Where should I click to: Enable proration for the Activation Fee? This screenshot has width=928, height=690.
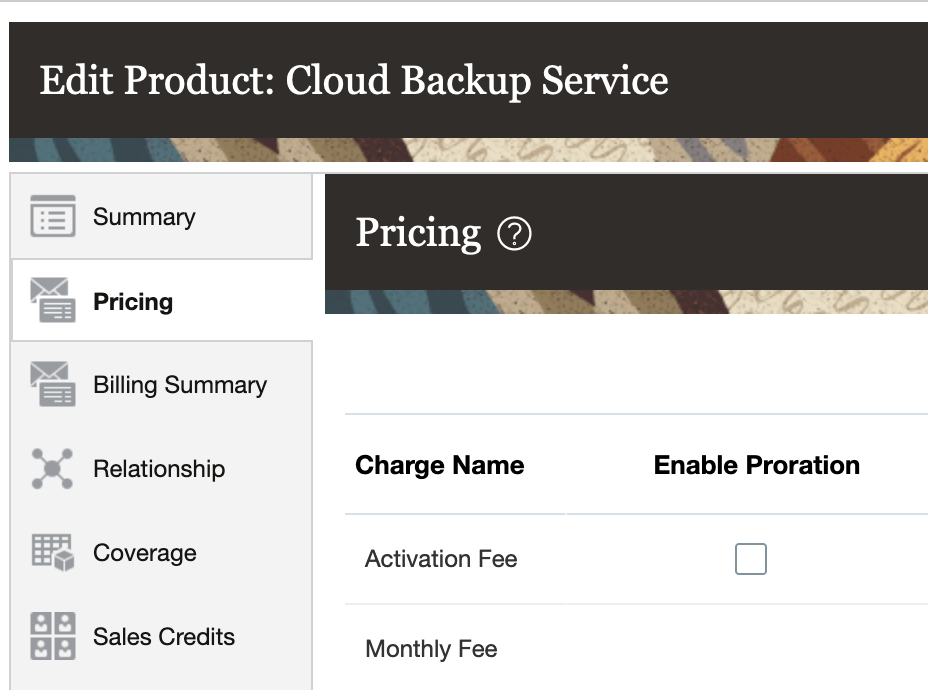750,559
